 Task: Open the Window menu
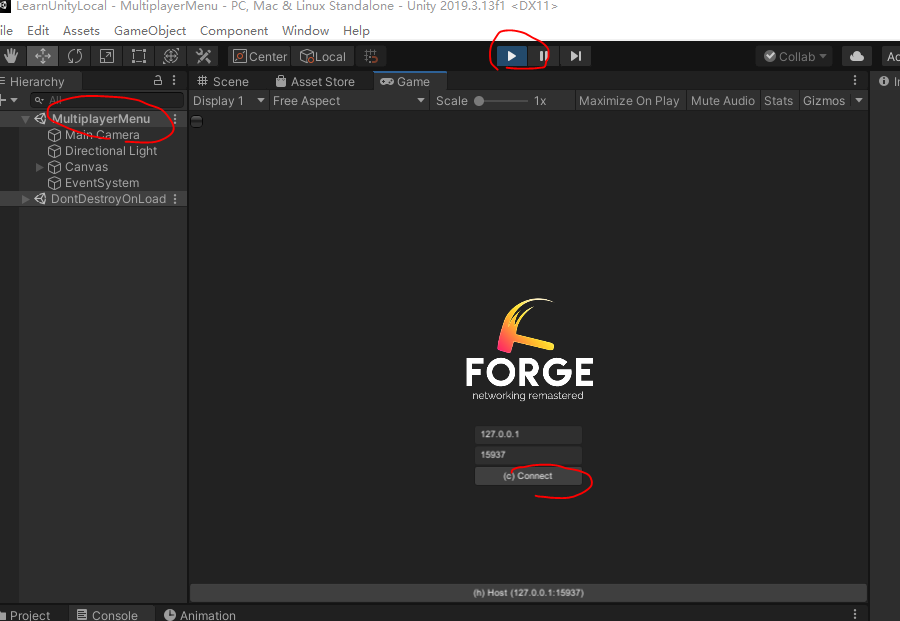click(x=305, y=30)
